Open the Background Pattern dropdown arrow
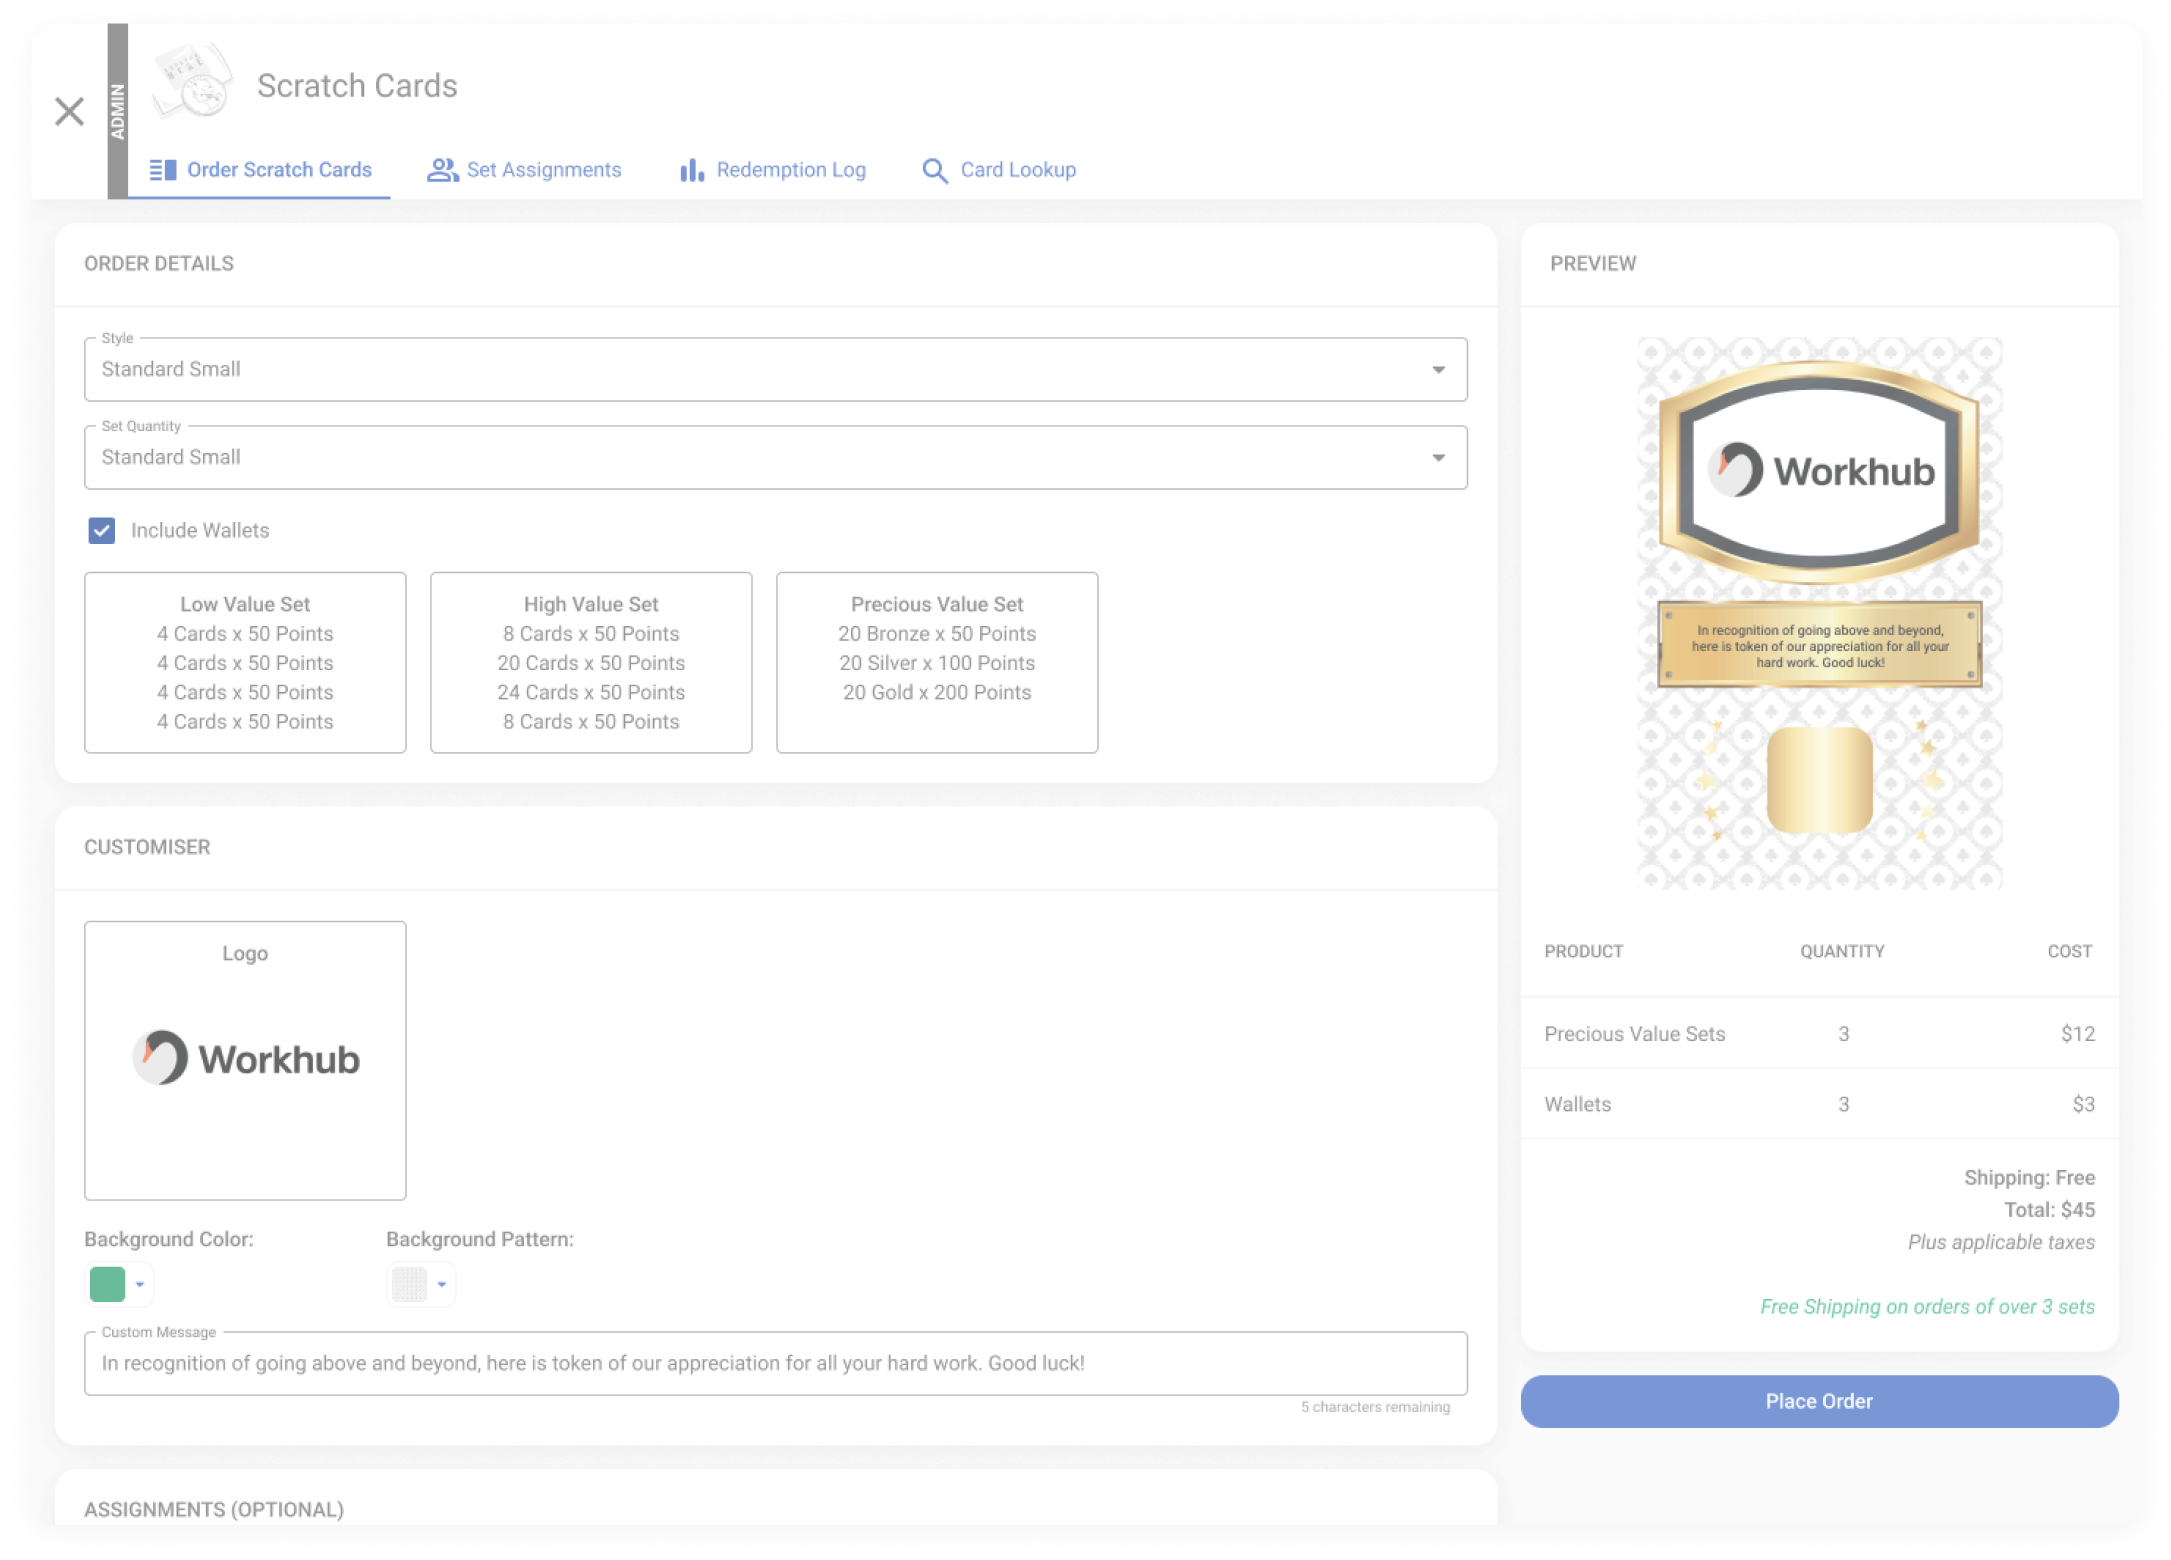This screenshot has width=2171, height=1560. (x=442, y=1285)
